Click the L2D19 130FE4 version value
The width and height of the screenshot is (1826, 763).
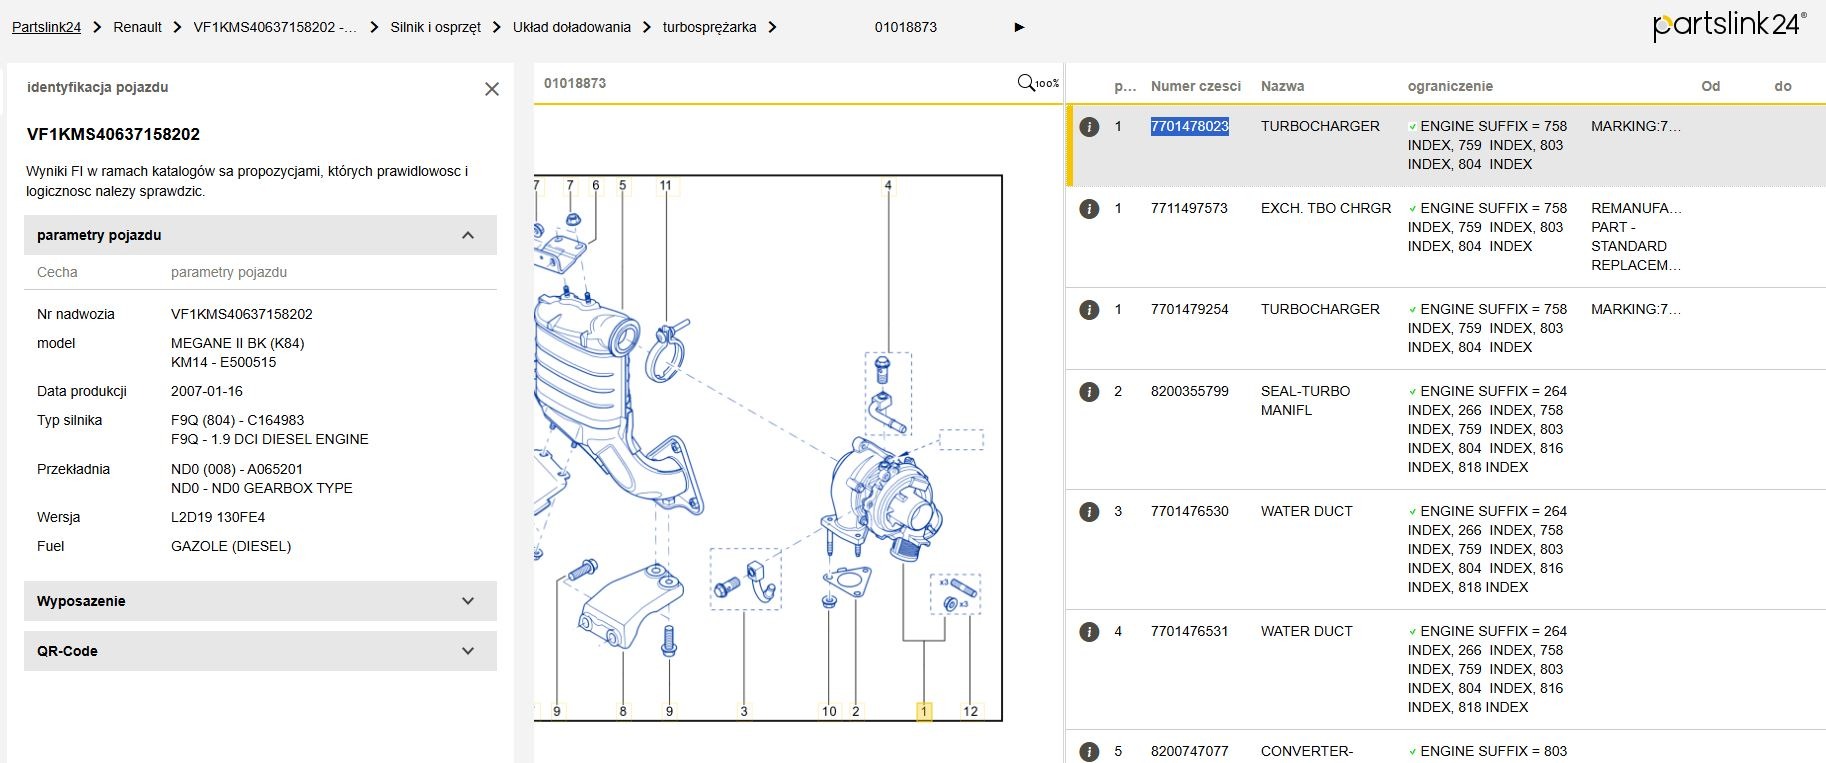point(218,517)
